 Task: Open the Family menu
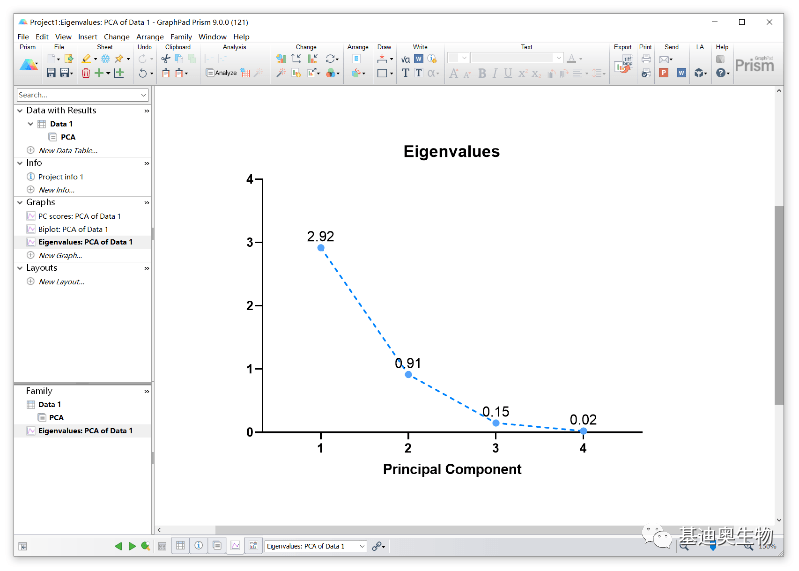(x=181, y=37)
